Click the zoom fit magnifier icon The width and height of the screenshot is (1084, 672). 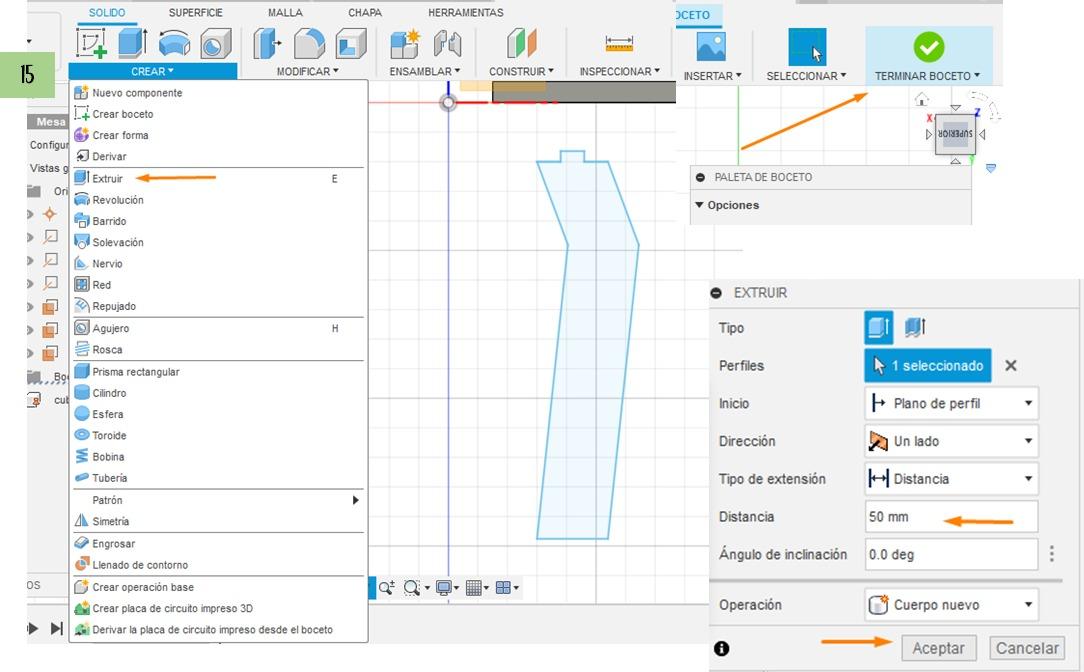point(412,588)
